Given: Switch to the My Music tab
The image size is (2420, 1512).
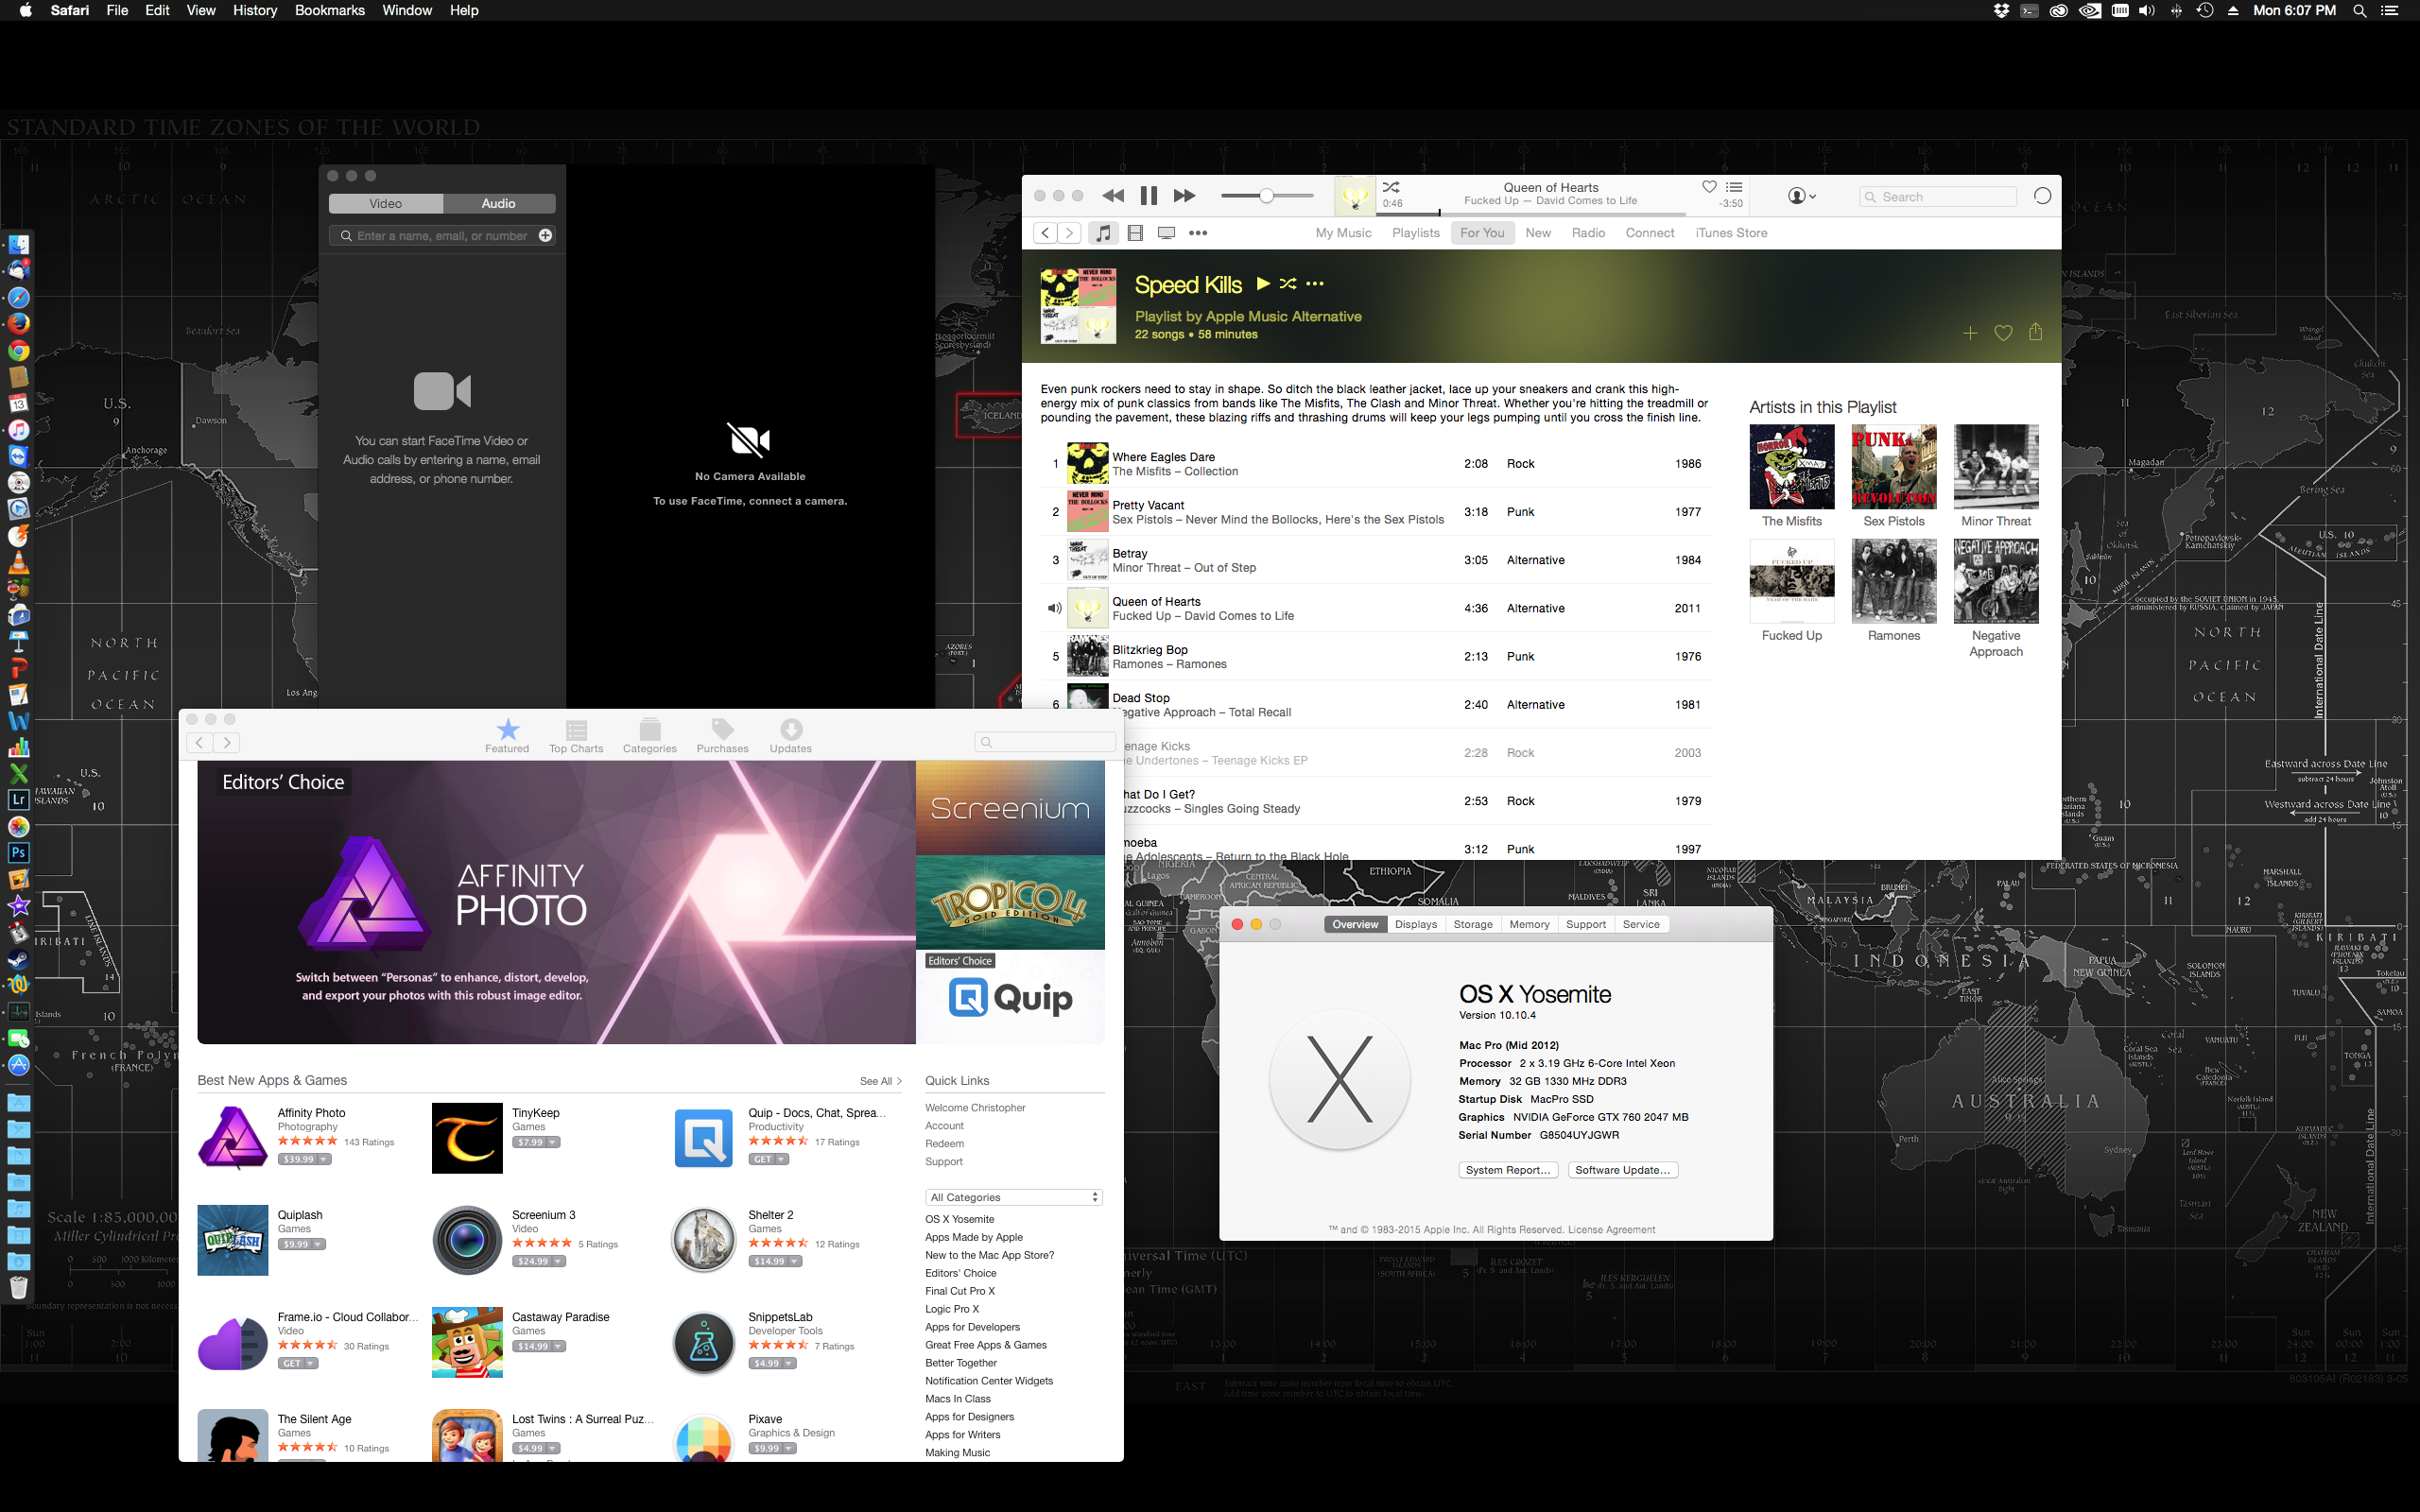Looking at the screenshot, I should tap(1343, 233).
